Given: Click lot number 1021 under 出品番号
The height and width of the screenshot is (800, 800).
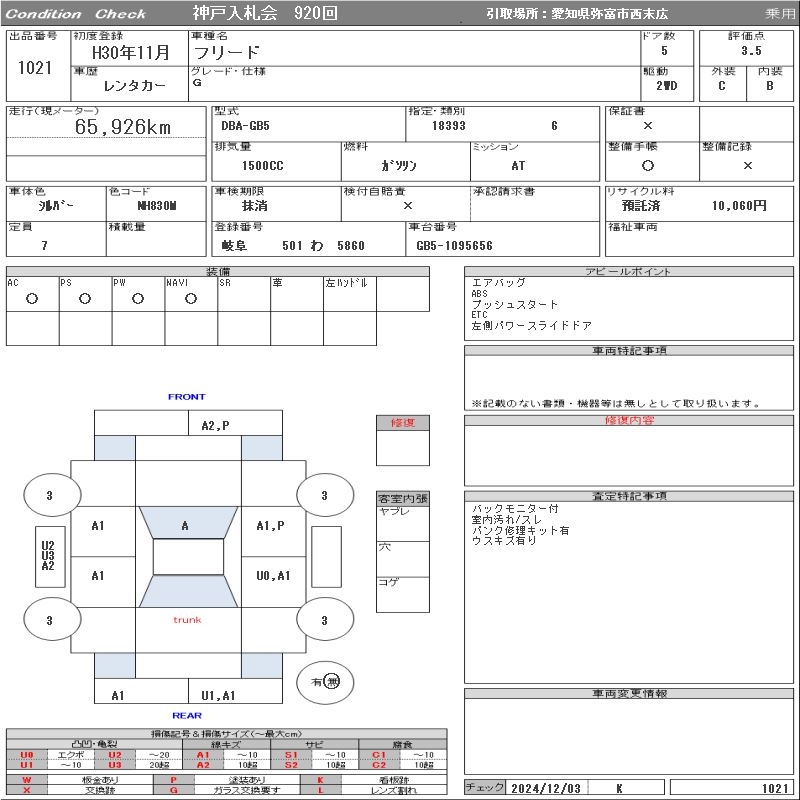Looking at the screenshot, I should pyautogui.click(x=35, y=68).
